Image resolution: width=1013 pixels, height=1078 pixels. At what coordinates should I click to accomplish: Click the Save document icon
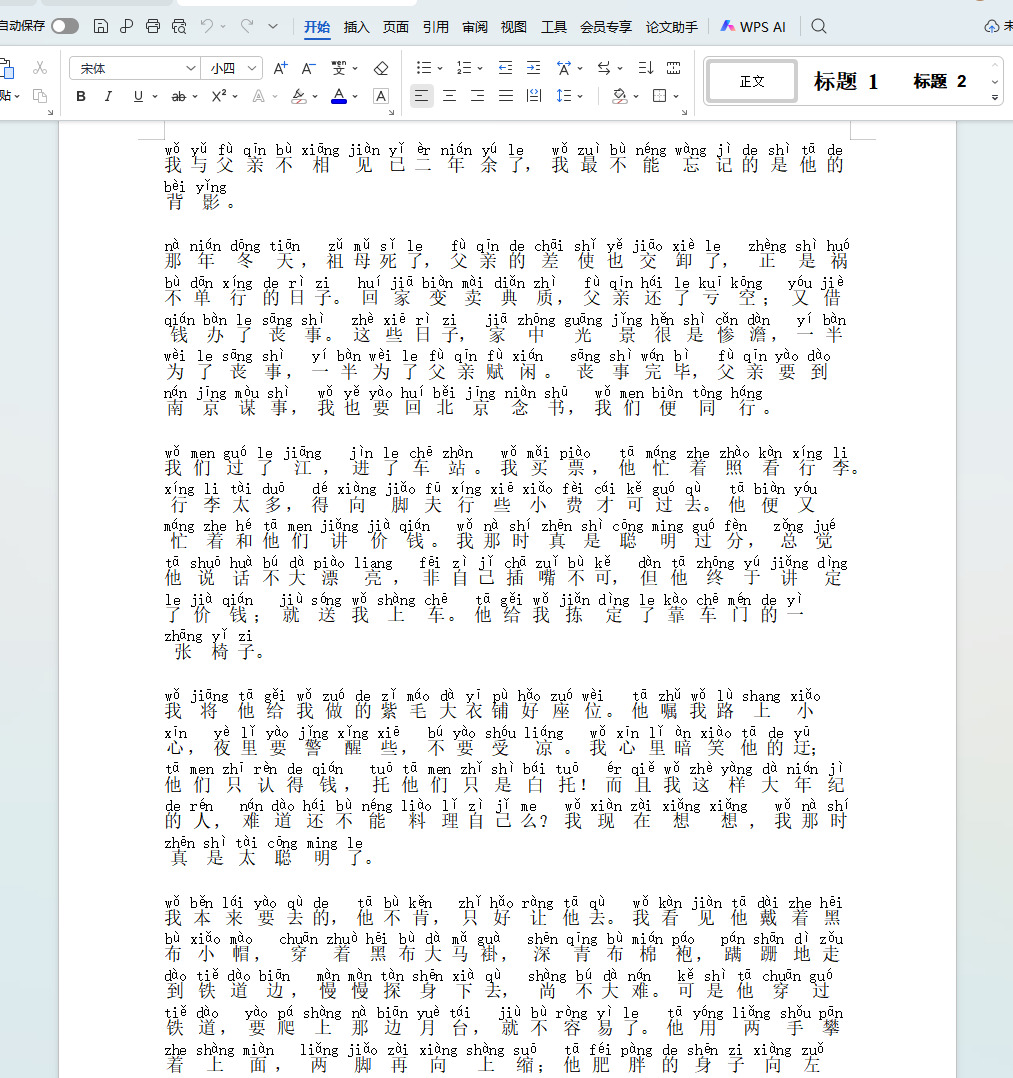[x=100, y=26]
